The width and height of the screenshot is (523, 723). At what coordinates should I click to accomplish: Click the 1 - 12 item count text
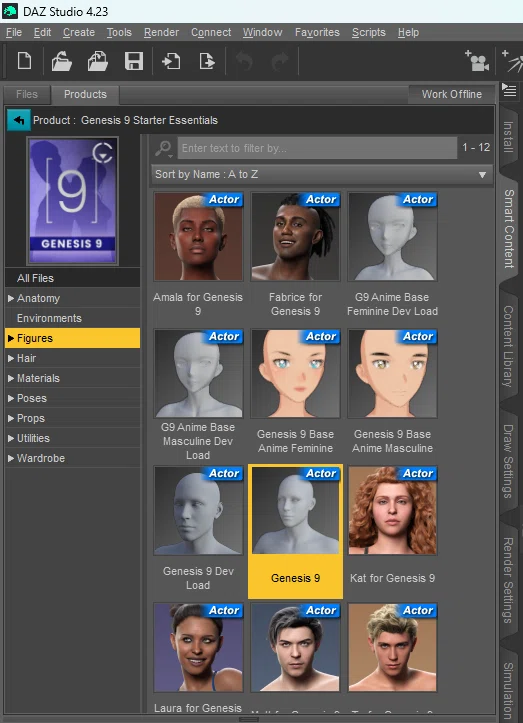coord(476,148)
